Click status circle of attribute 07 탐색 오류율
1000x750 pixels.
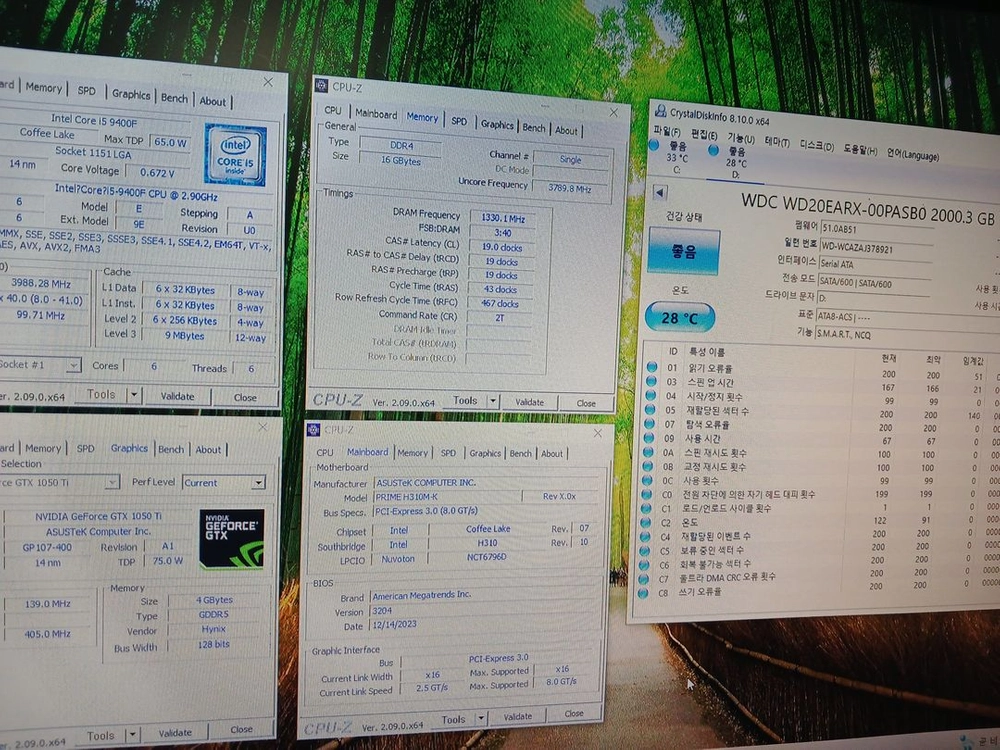click(x=650, y=423)
